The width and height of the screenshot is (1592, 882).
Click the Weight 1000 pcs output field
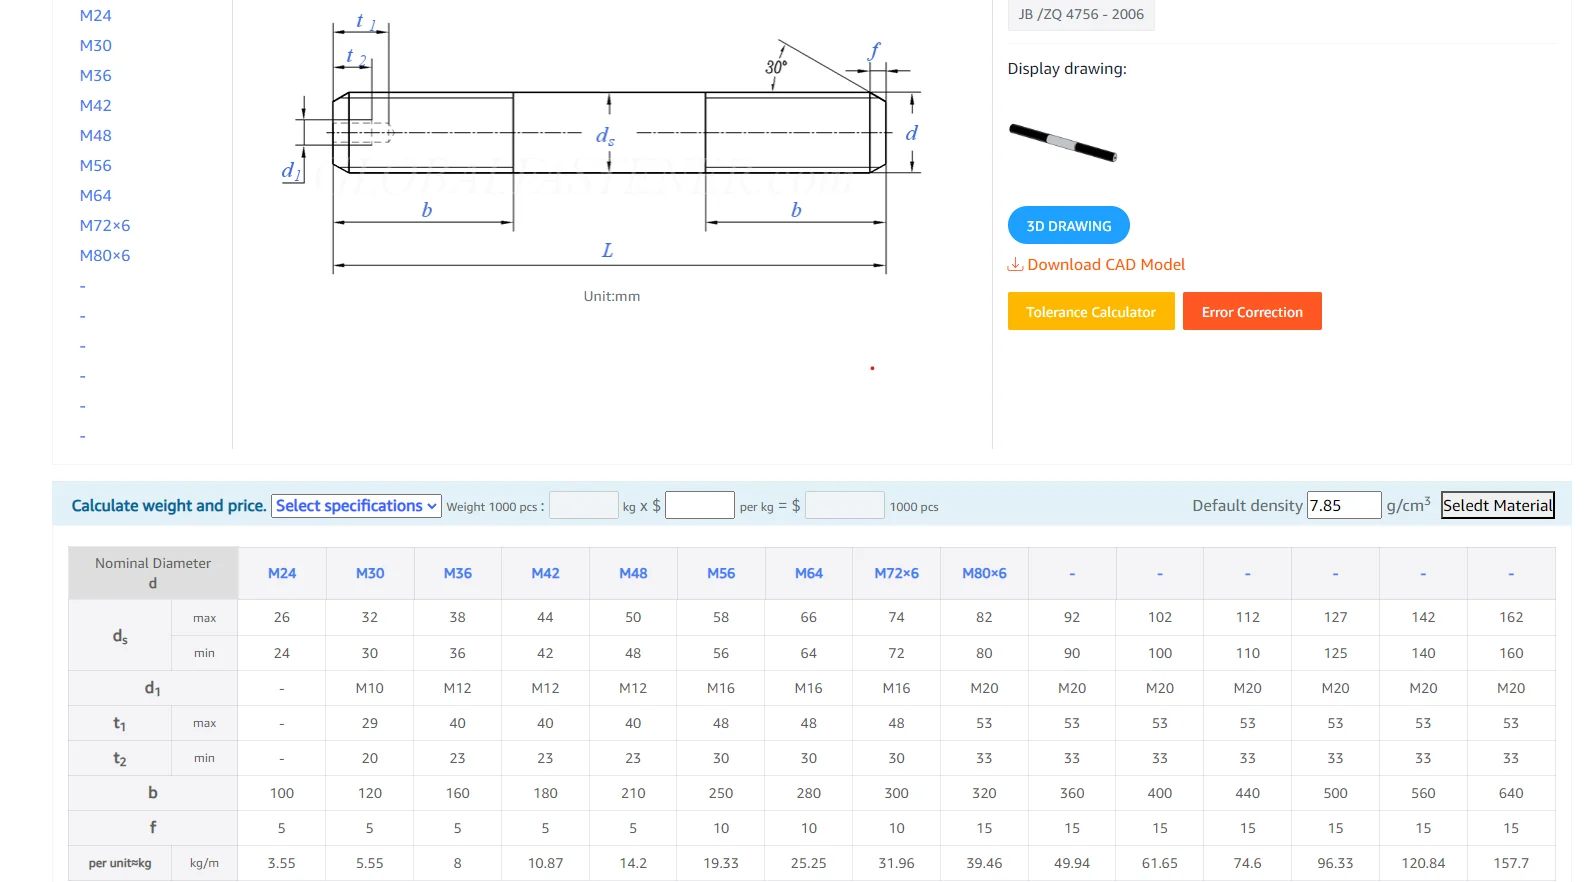[x=584, y=506]
